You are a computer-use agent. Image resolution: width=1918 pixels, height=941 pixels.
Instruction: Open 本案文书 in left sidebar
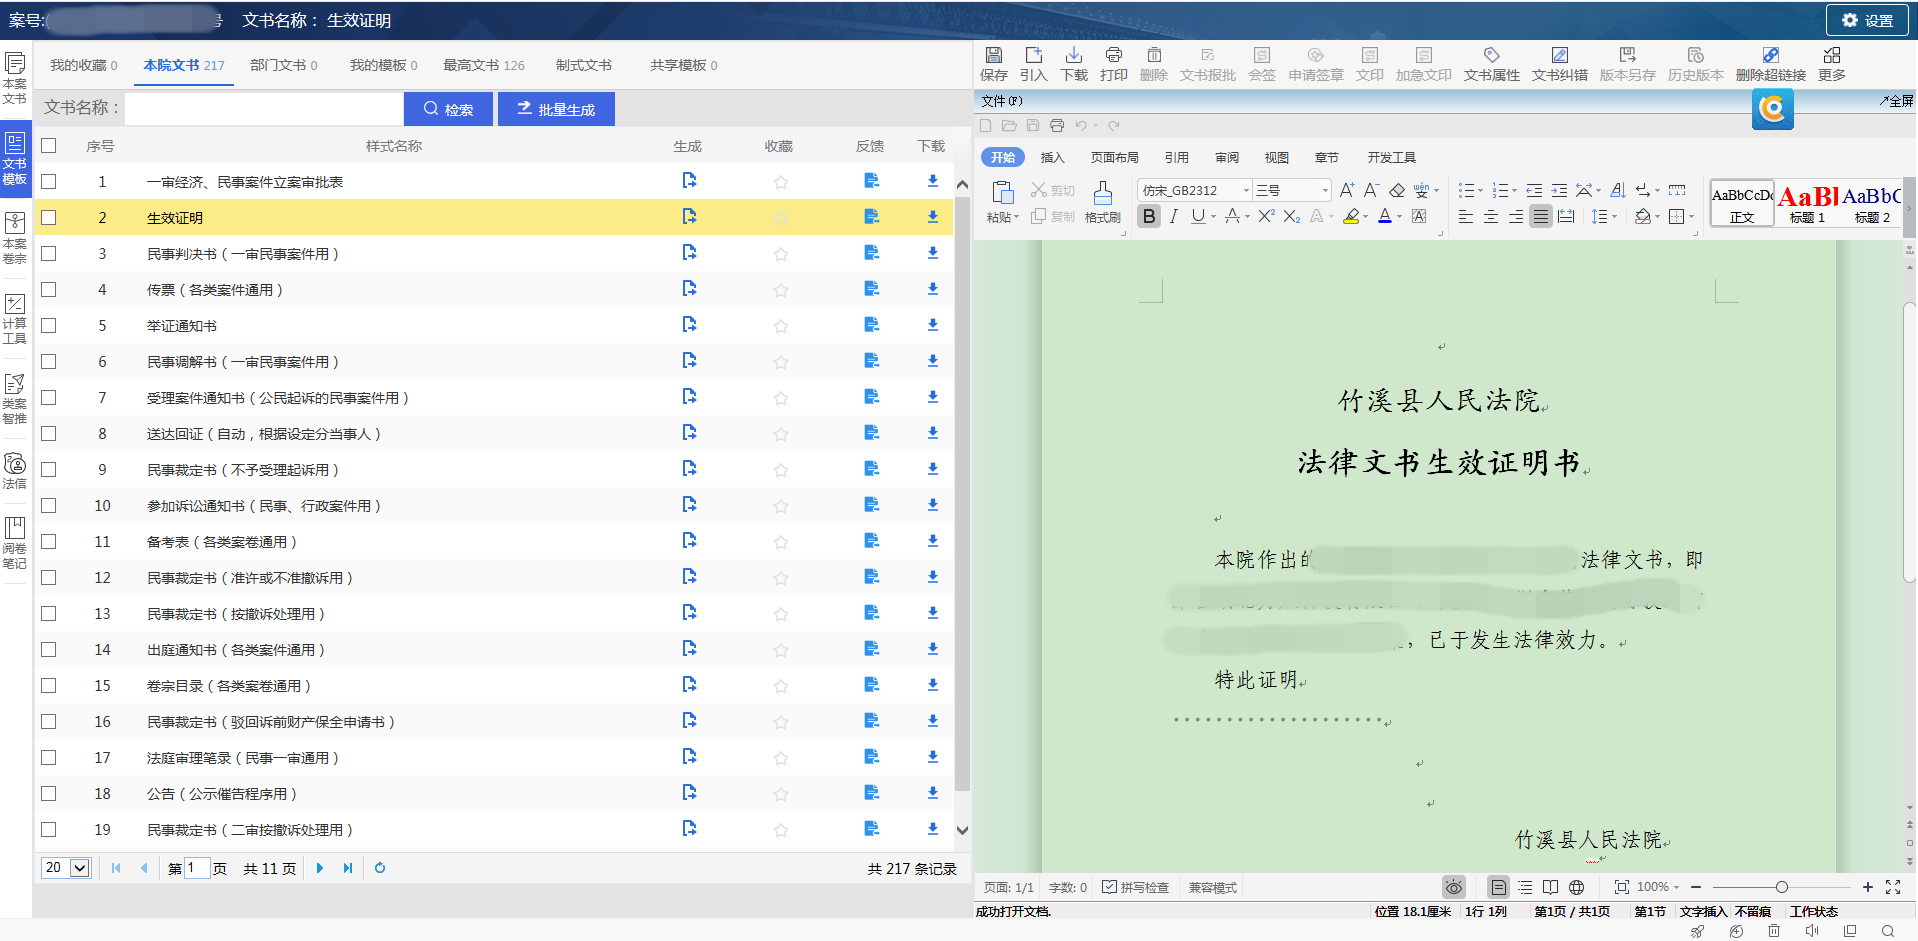(15, 79)
